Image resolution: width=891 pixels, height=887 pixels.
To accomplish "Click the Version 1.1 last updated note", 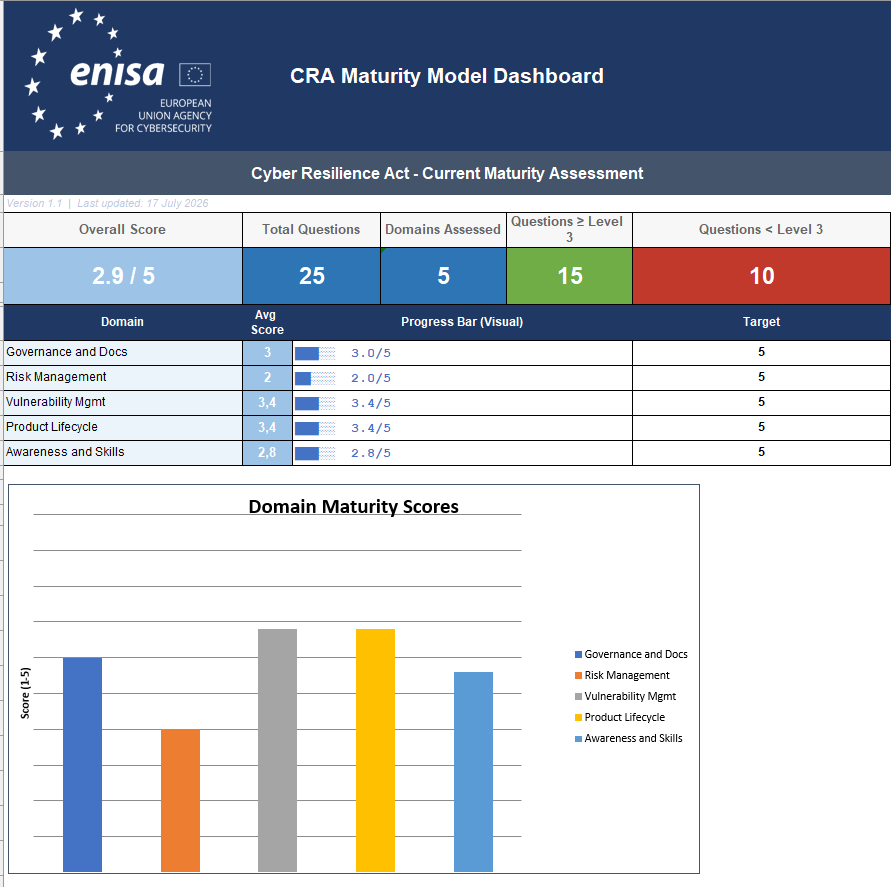I will (x=107, y=203).
